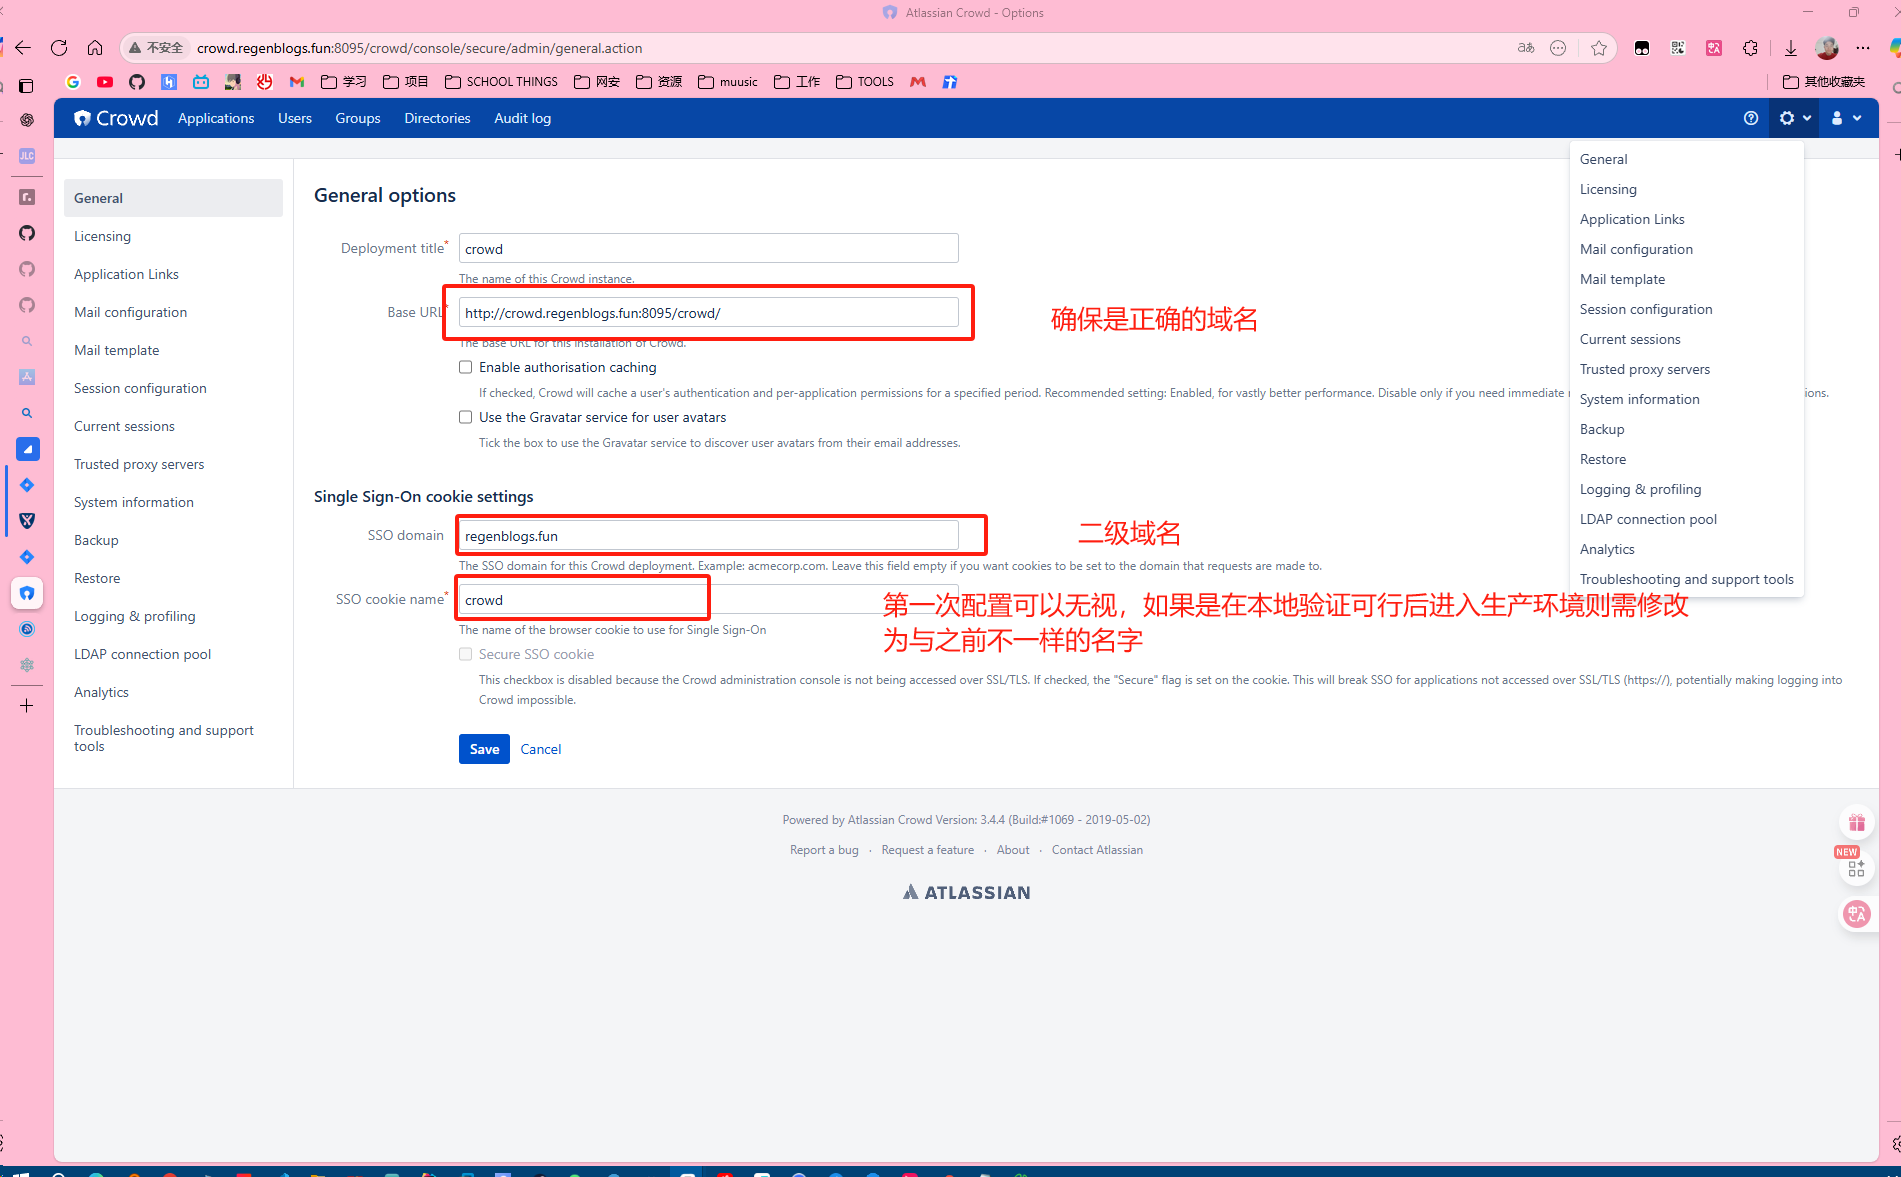Viewport: 1901px width, 1177px height.
Task: Open Report a bug link
Action: pyautogui.click(x=824, y=850)
